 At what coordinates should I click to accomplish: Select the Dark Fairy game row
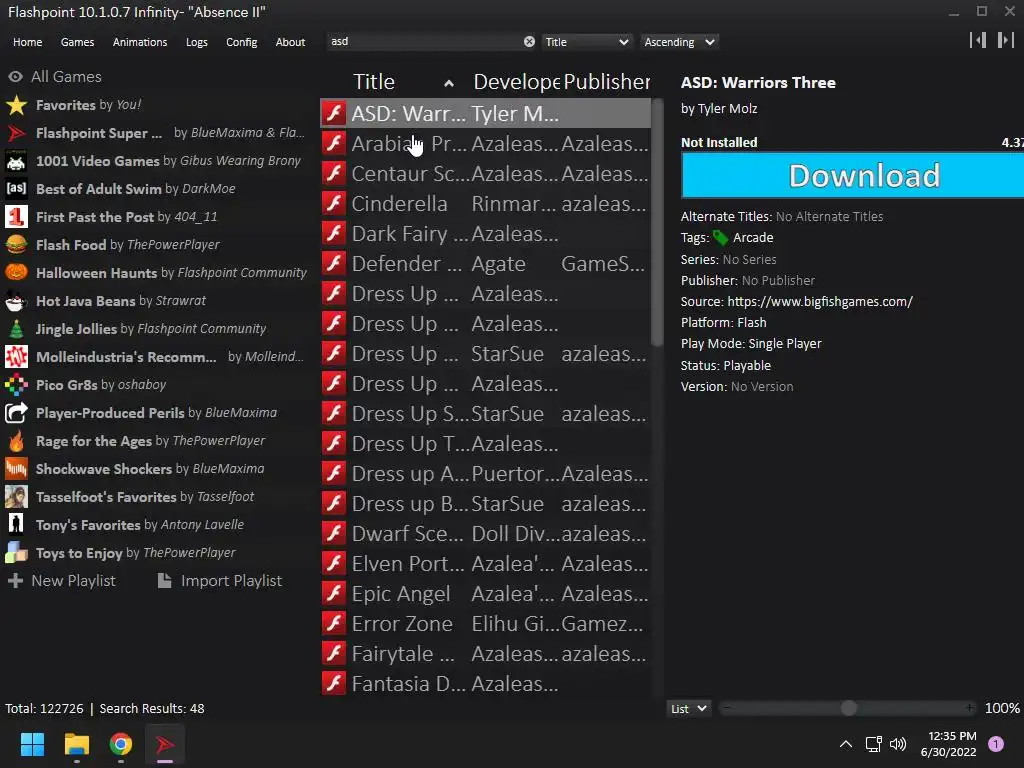coord(485,234)
